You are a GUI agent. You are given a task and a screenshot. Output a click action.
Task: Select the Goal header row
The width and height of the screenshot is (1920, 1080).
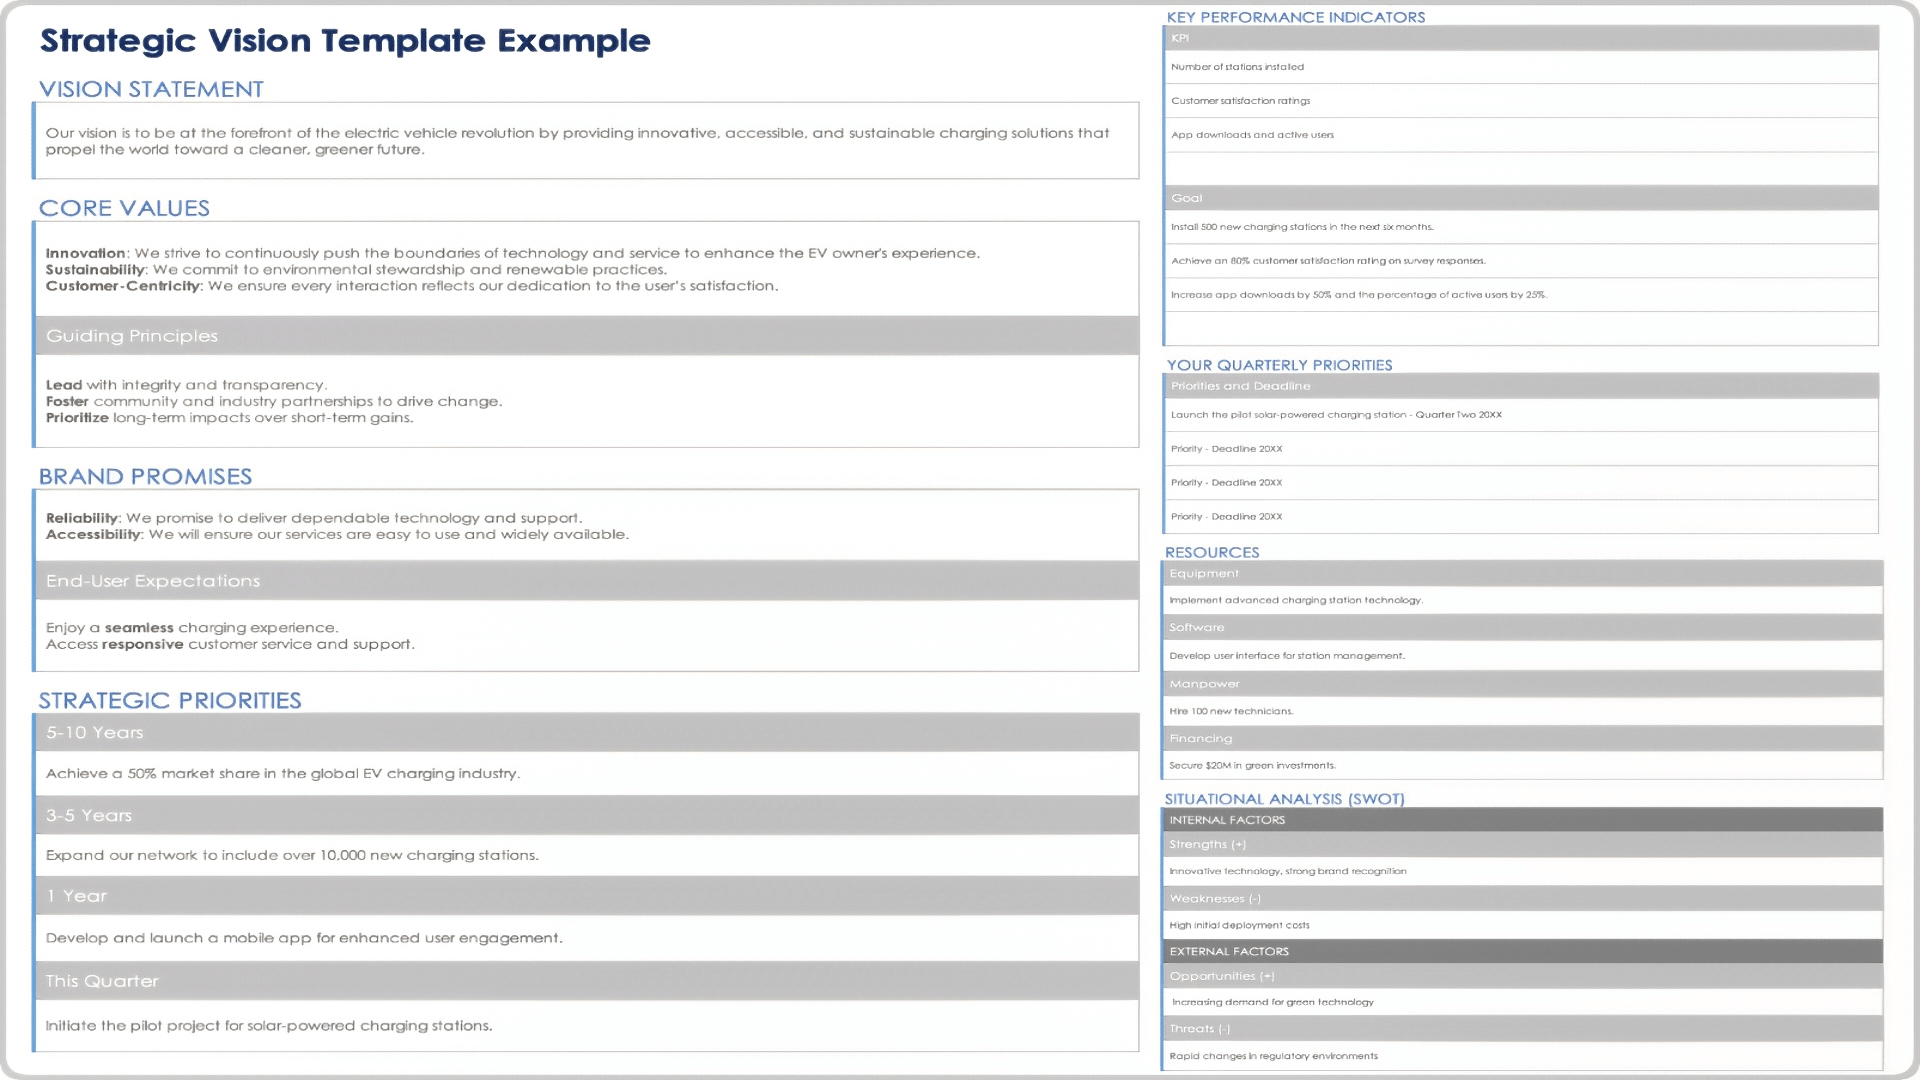[x=1521, y=198]
